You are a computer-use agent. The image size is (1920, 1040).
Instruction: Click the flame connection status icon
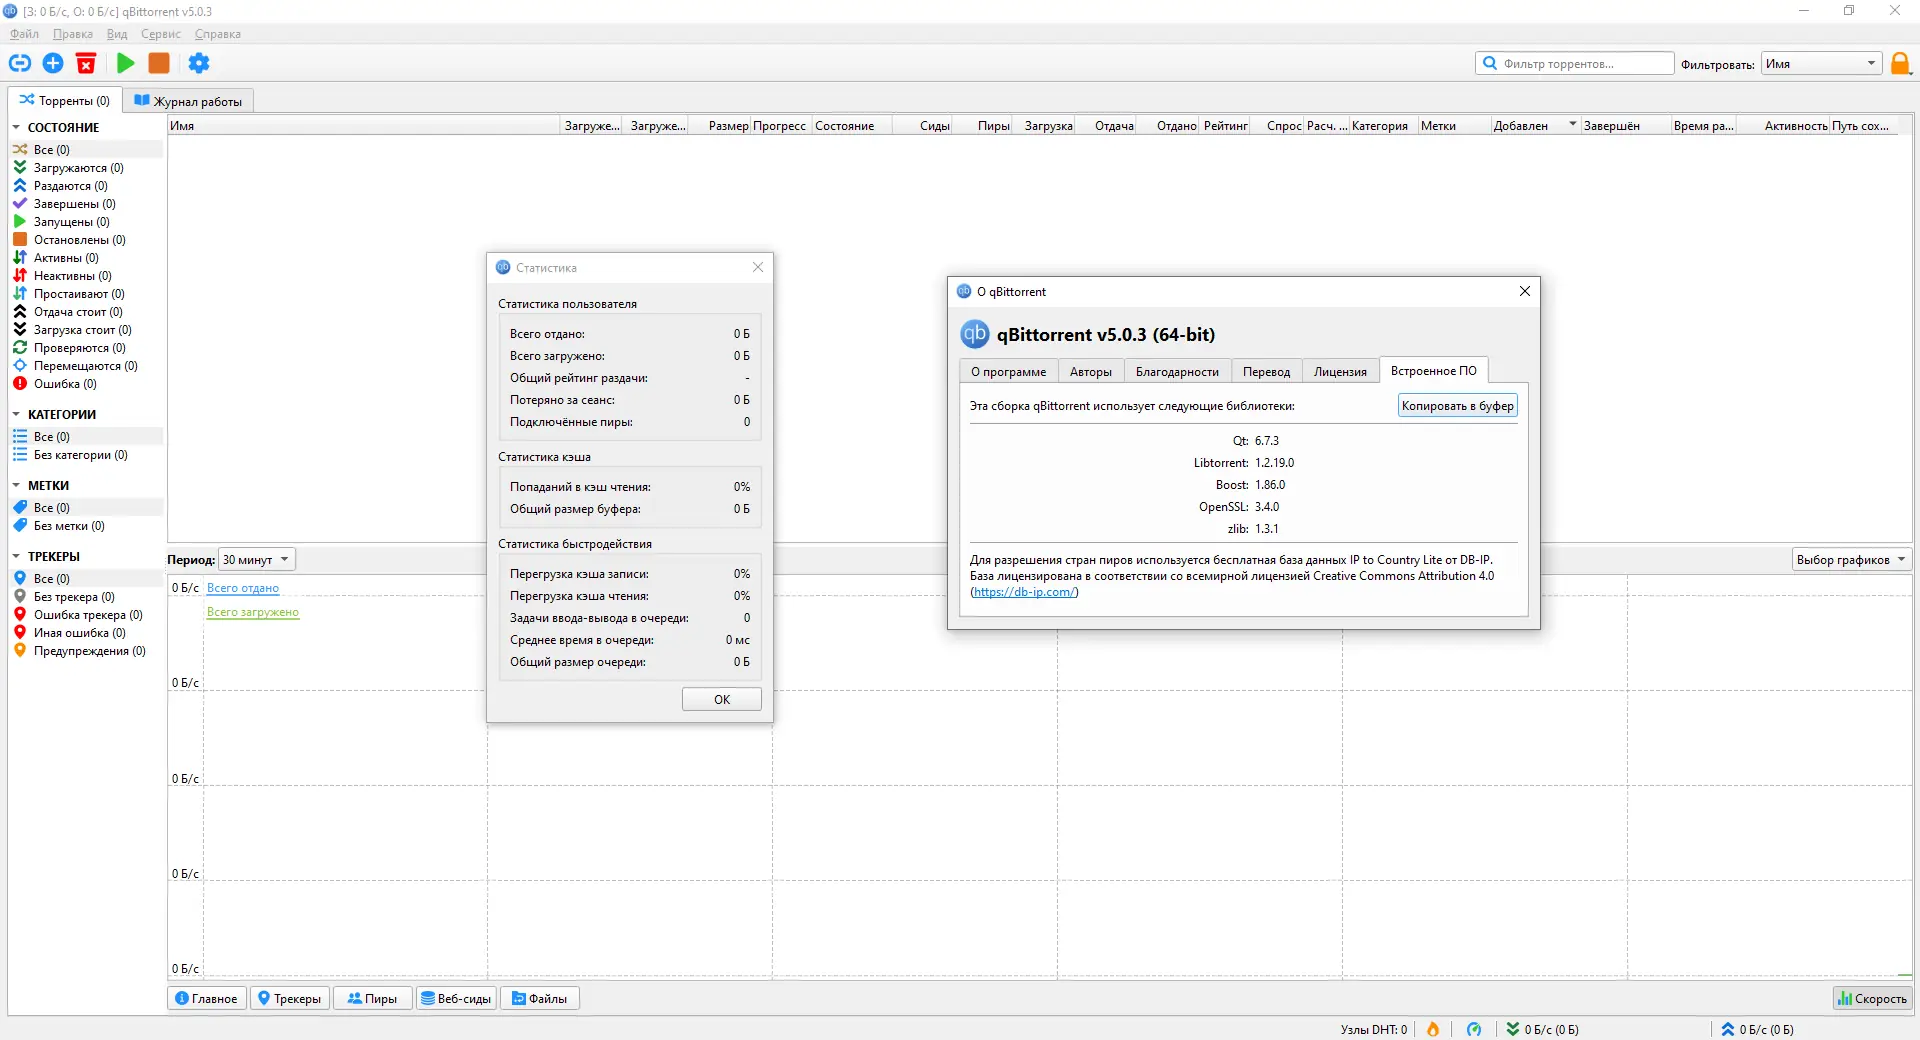click(1433, 1029)
